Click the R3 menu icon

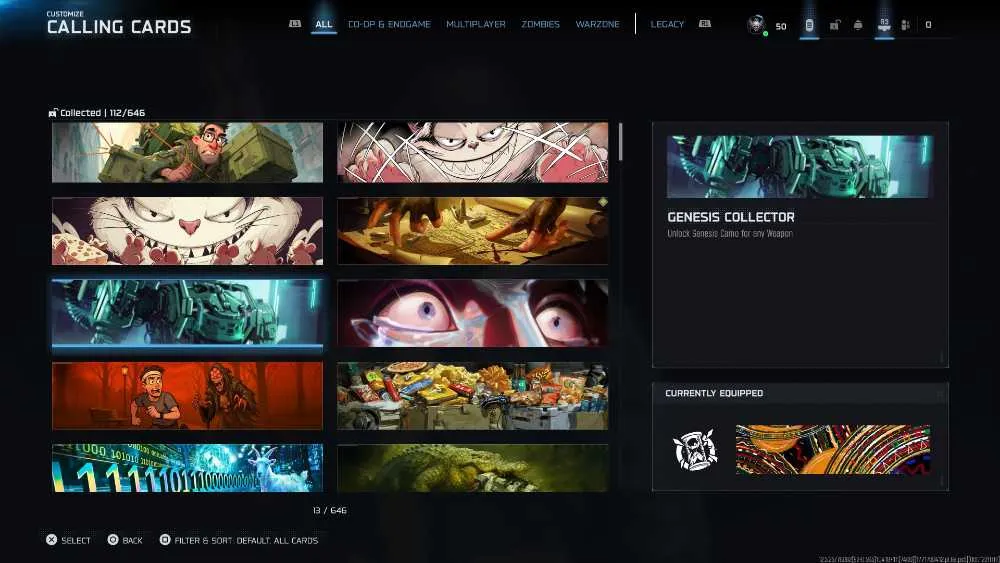pyautogui.click(x=884, y=25)
